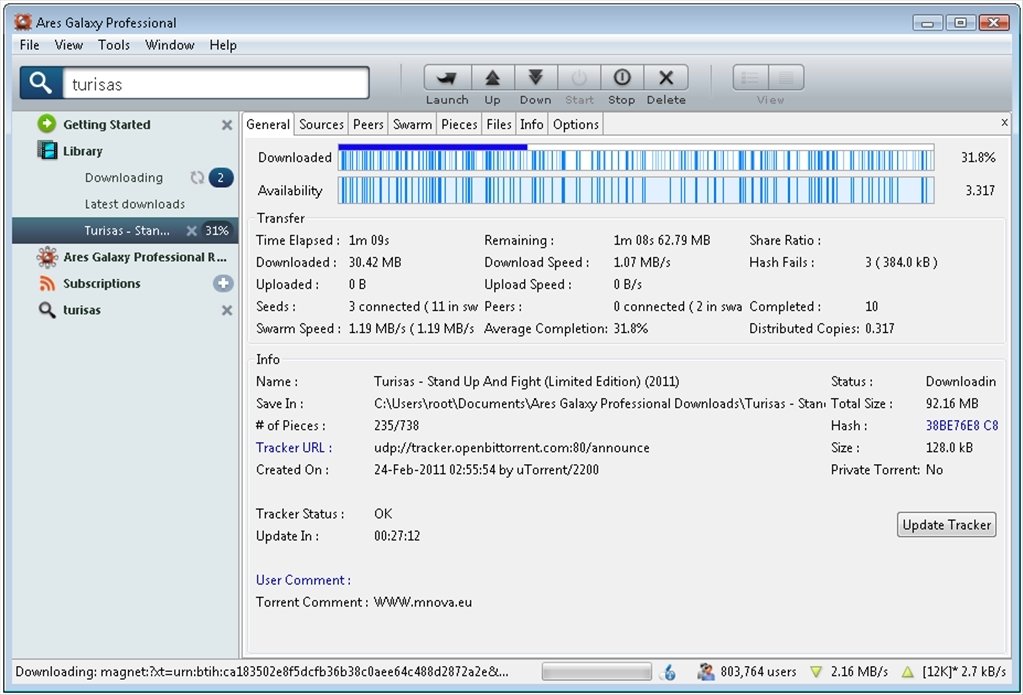This screenshot has width=1023, height=695.
Task: Open the Downloading list in sidebar
Action: click(x=124, y=178)
